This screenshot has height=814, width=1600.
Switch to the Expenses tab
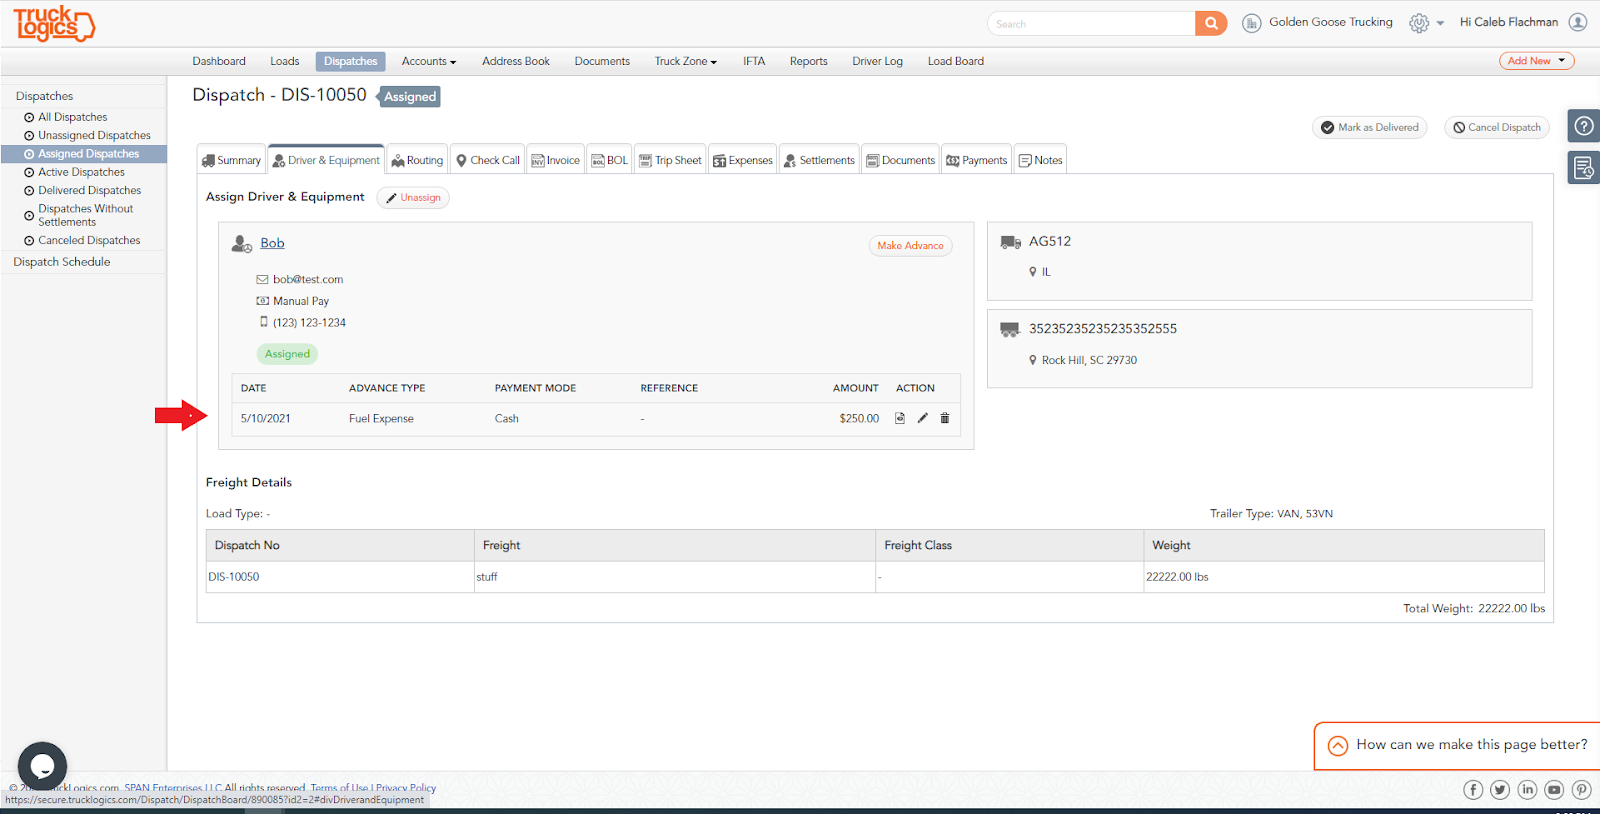[743, 160]
